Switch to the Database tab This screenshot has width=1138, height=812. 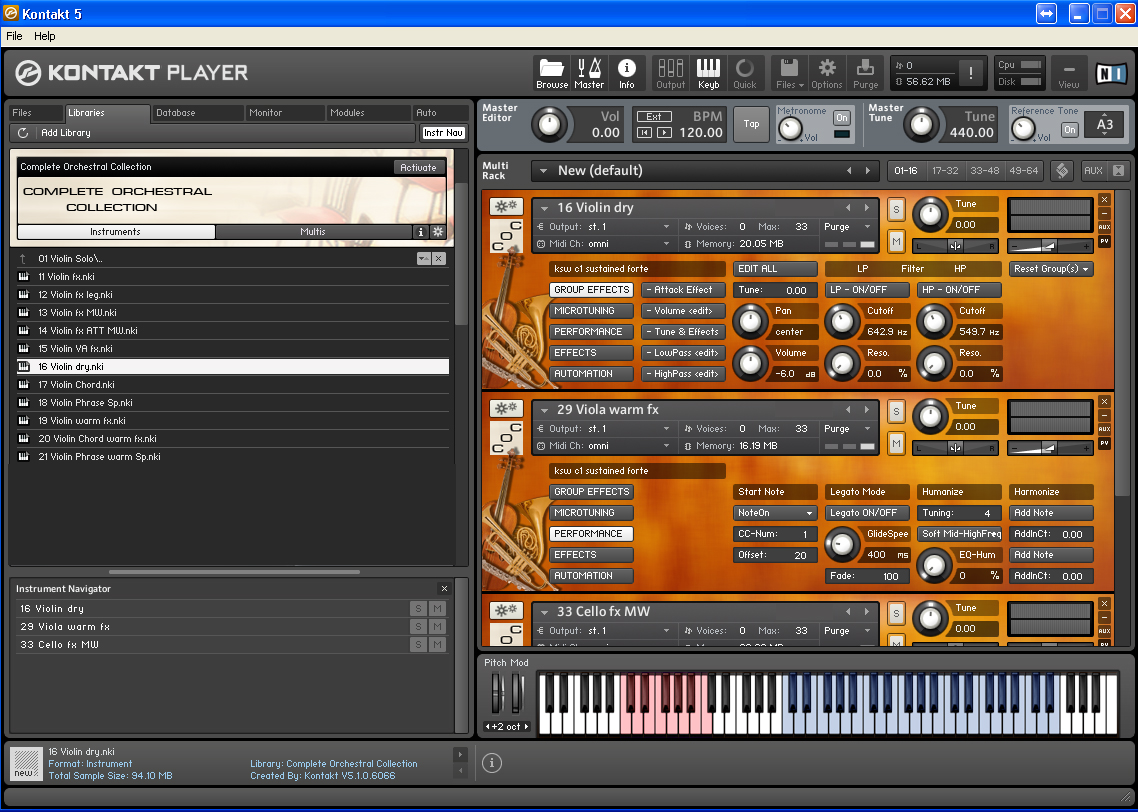[x=197, y=113]
